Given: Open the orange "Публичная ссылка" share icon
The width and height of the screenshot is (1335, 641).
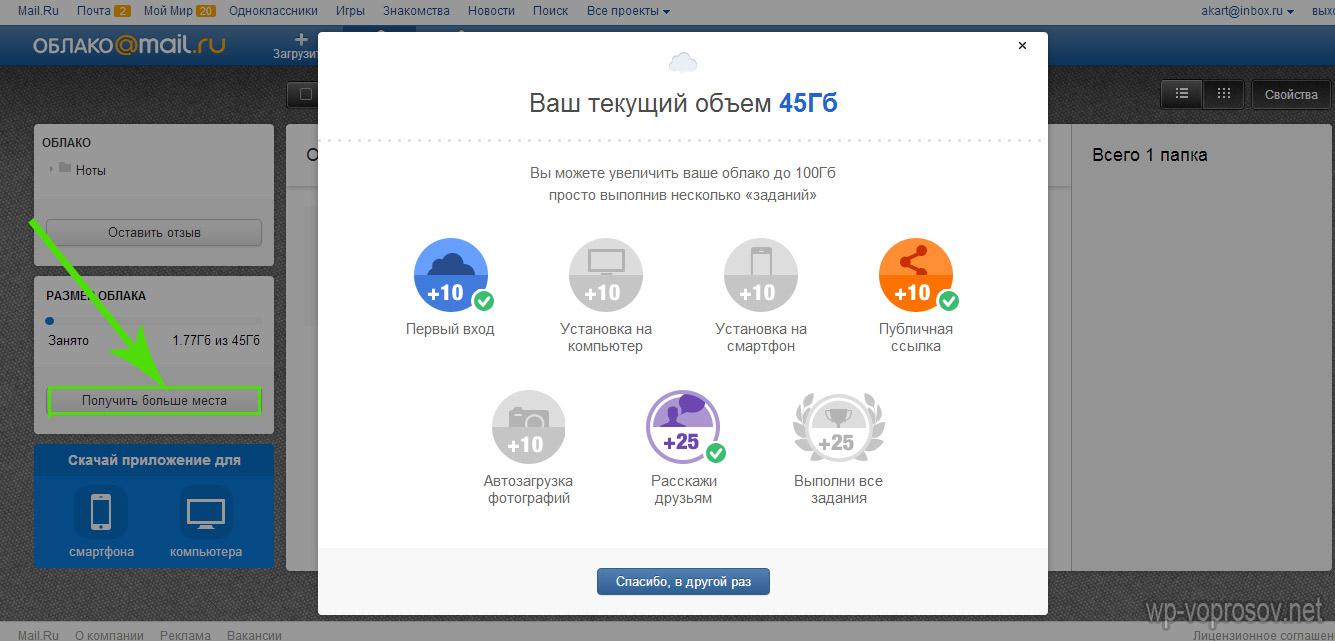Looking at the screenshot, I should coord(915,275).
